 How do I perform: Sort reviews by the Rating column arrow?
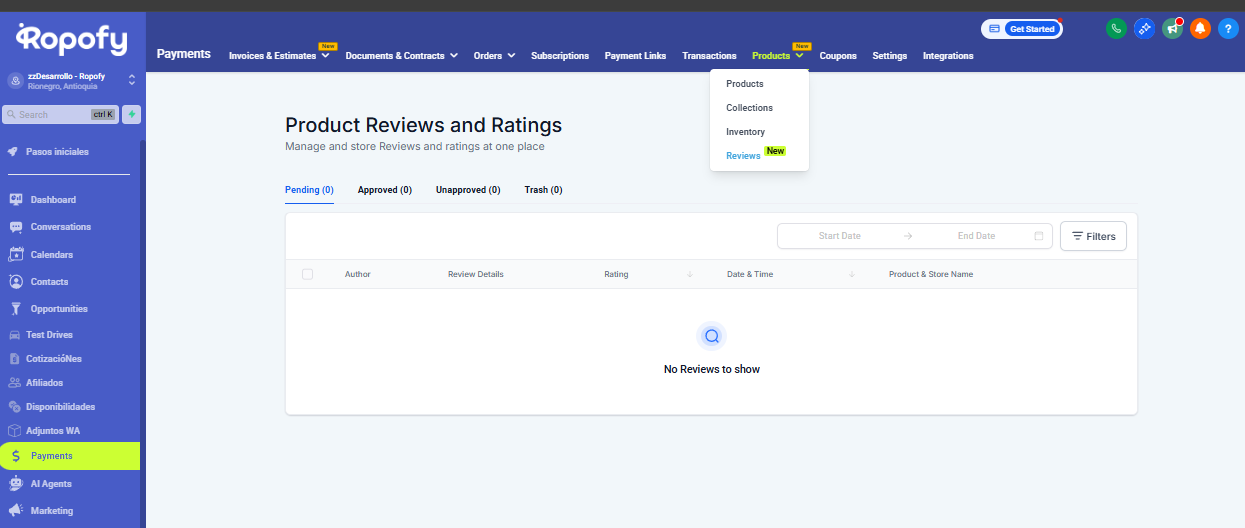click(x=690, y=274)
